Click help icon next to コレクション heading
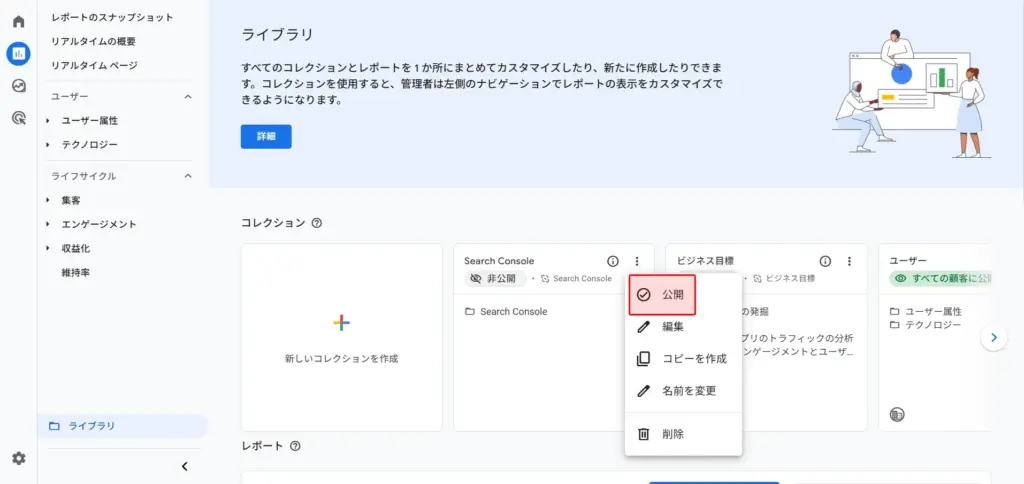 pos(317,223)
